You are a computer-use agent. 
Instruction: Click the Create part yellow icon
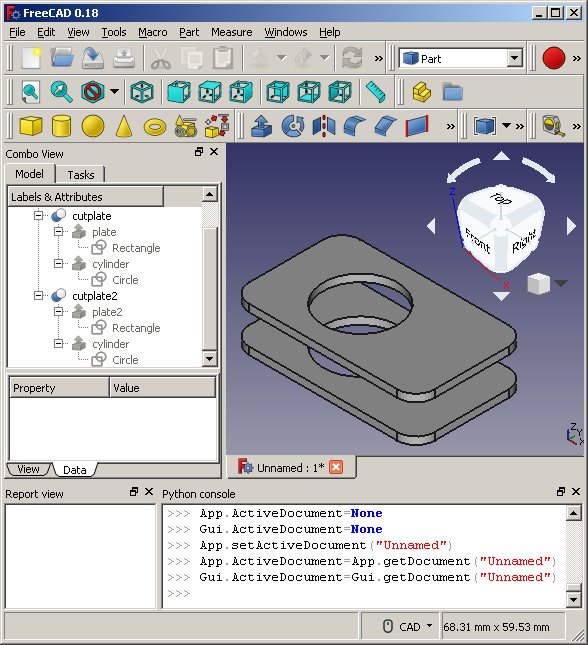click(422, 92)
